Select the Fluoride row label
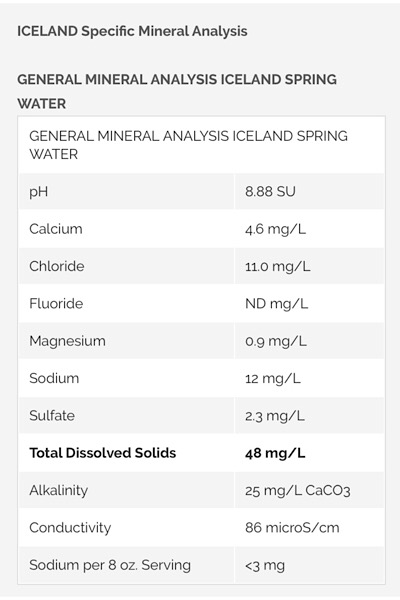The height and width of the screenshot is (600, 400). [x=56, y=303]
